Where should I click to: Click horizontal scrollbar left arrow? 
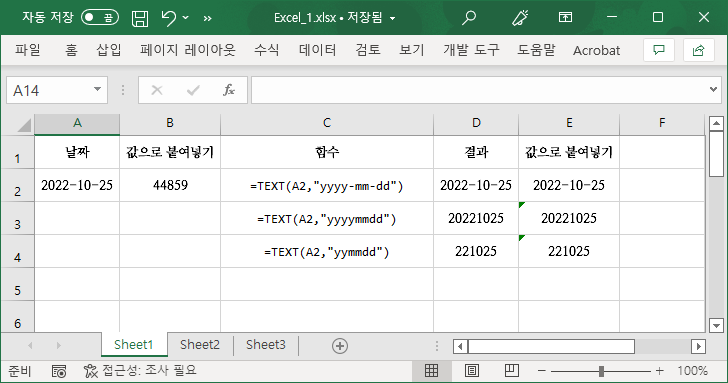460,346
